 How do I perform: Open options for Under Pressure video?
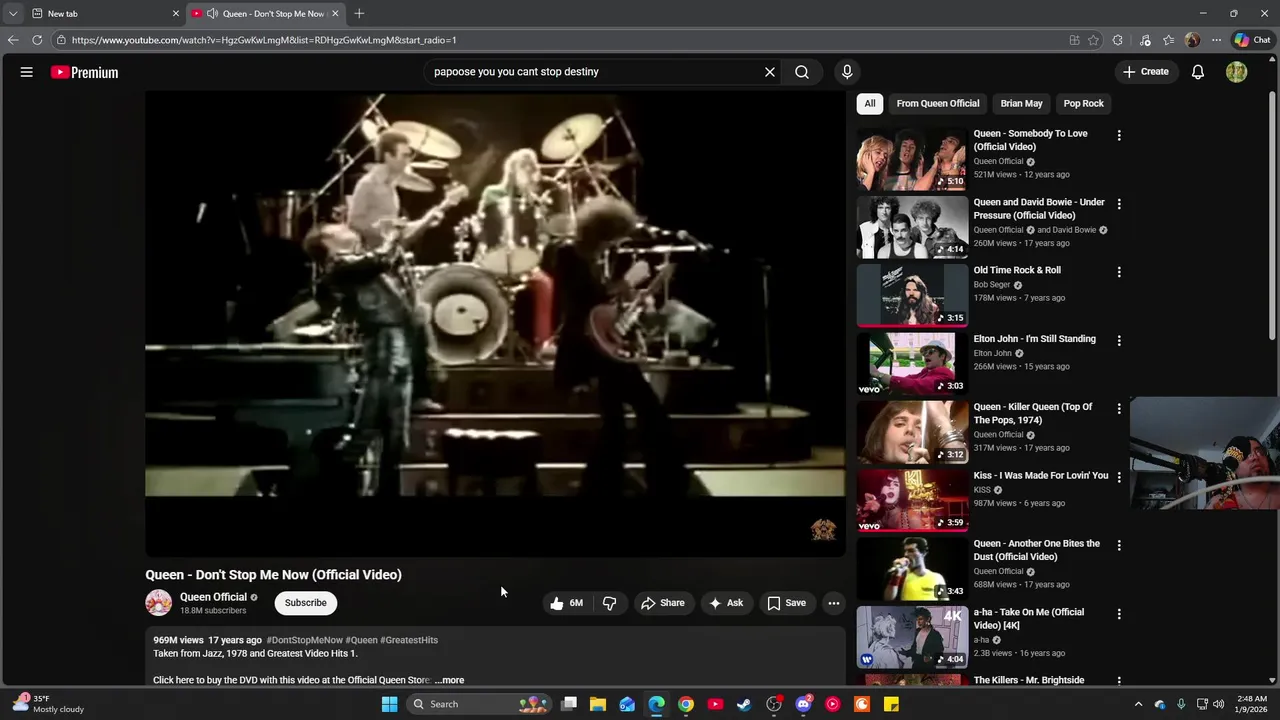point(1119,204)
